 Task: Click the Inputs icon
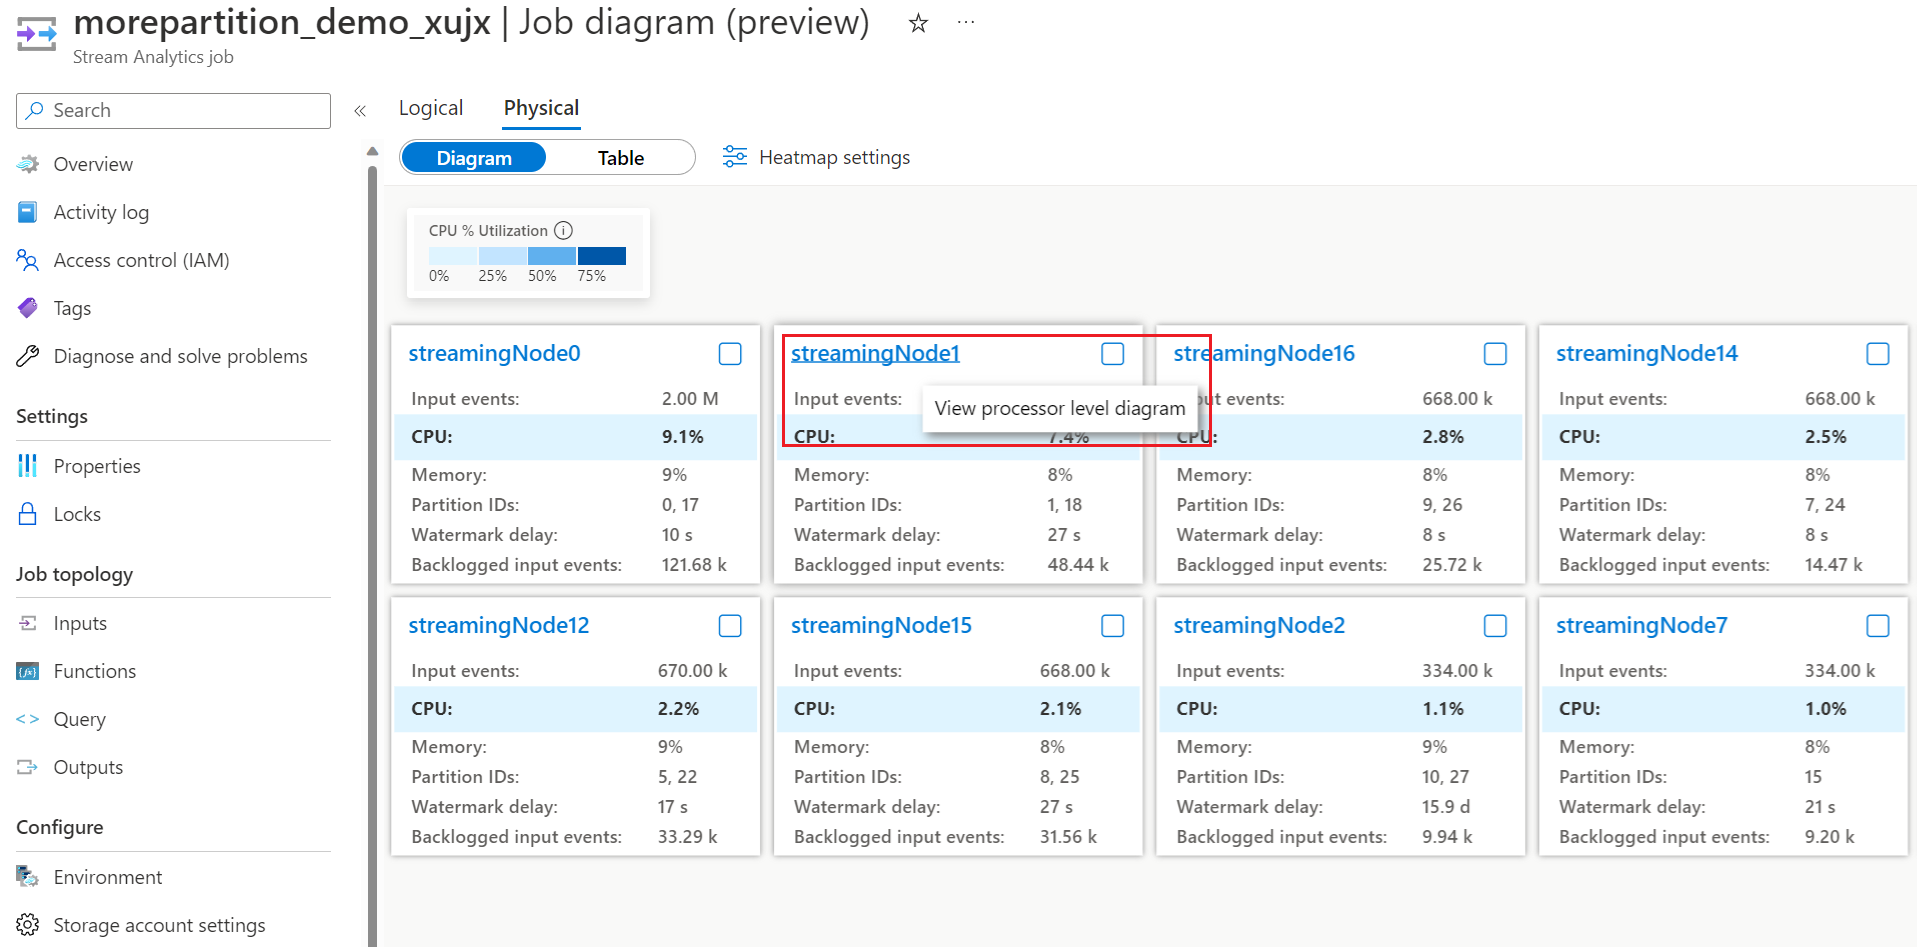tap(28, 623)
